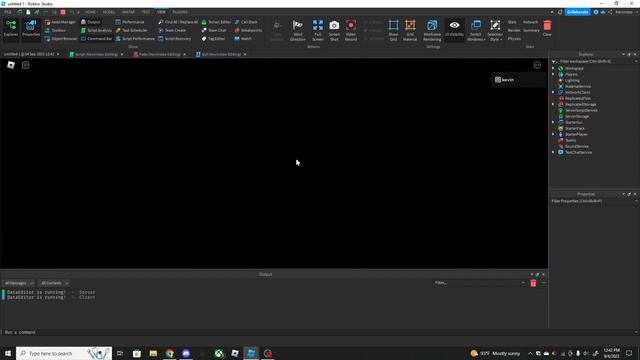Switch to the HOME ribbon tab
Screen dimensions: 640x360
pos(90,12)
